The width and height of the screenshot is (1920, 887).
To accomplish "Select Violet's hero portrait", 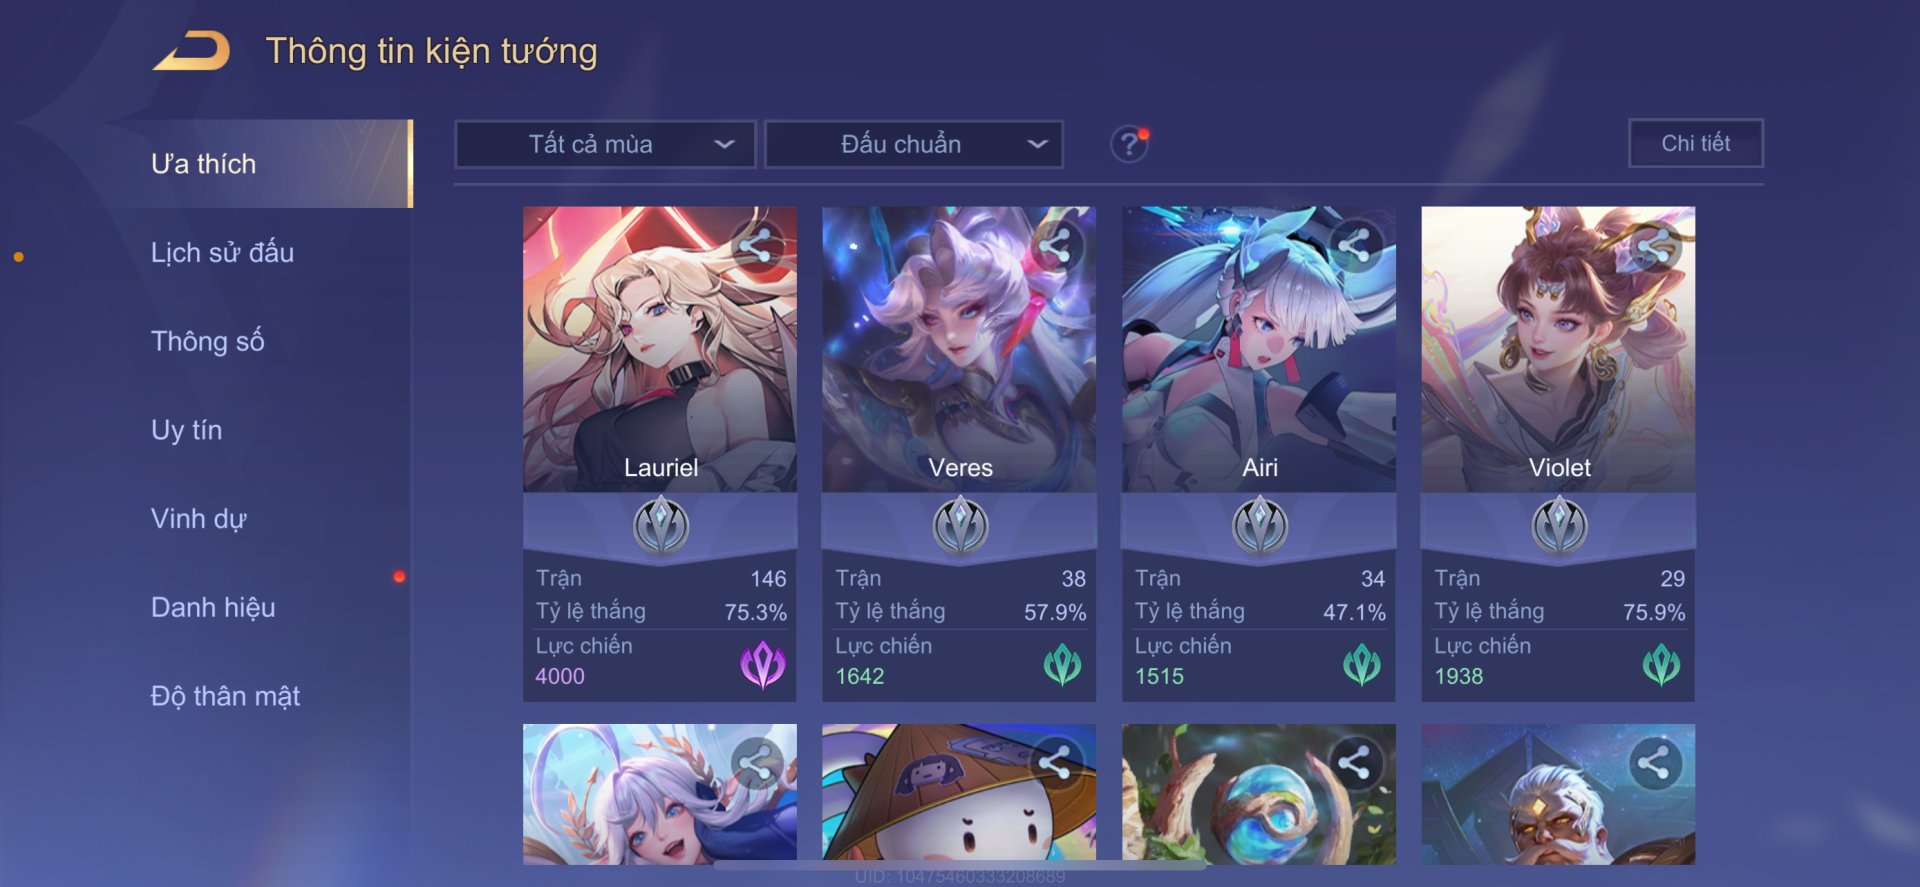I will 1558,349.
